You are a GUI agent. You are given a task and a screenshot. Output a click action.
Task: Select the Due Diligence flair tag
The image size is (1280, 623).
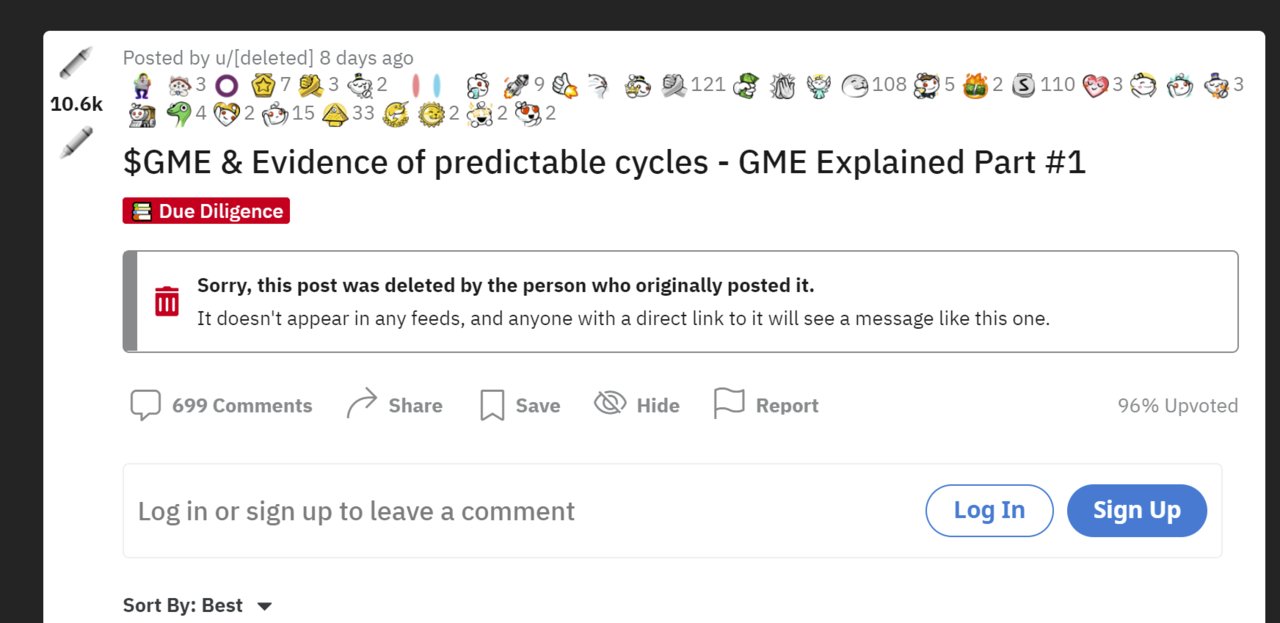pos(206,211)
